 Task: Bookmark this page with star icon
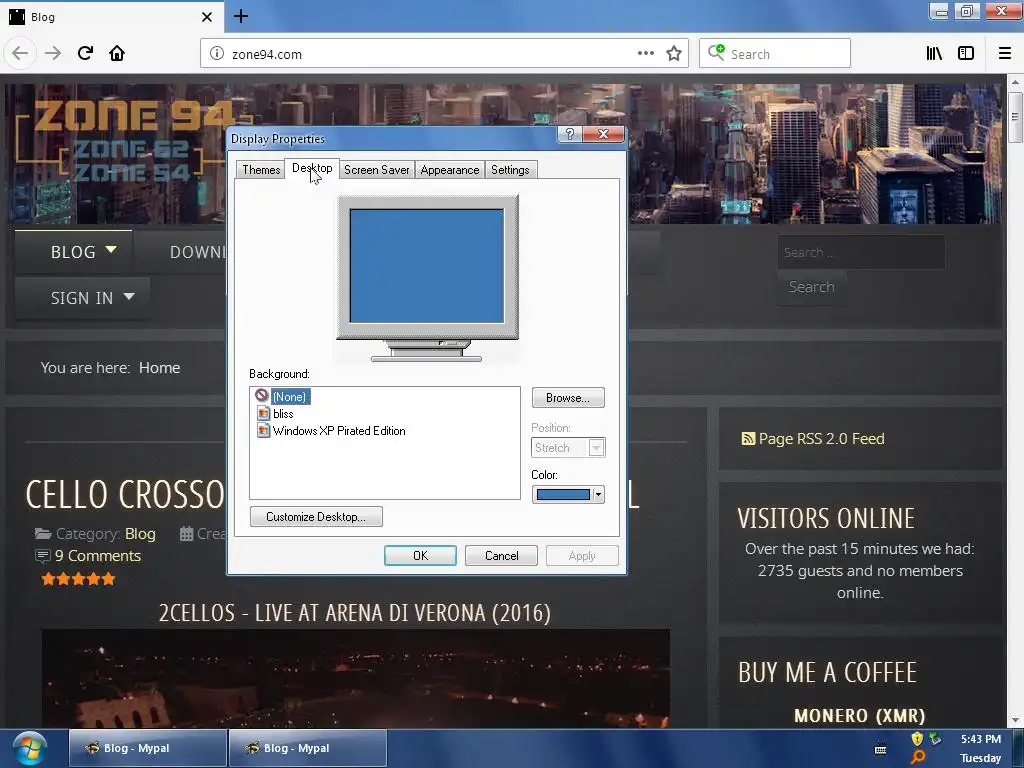pos(674,54)
